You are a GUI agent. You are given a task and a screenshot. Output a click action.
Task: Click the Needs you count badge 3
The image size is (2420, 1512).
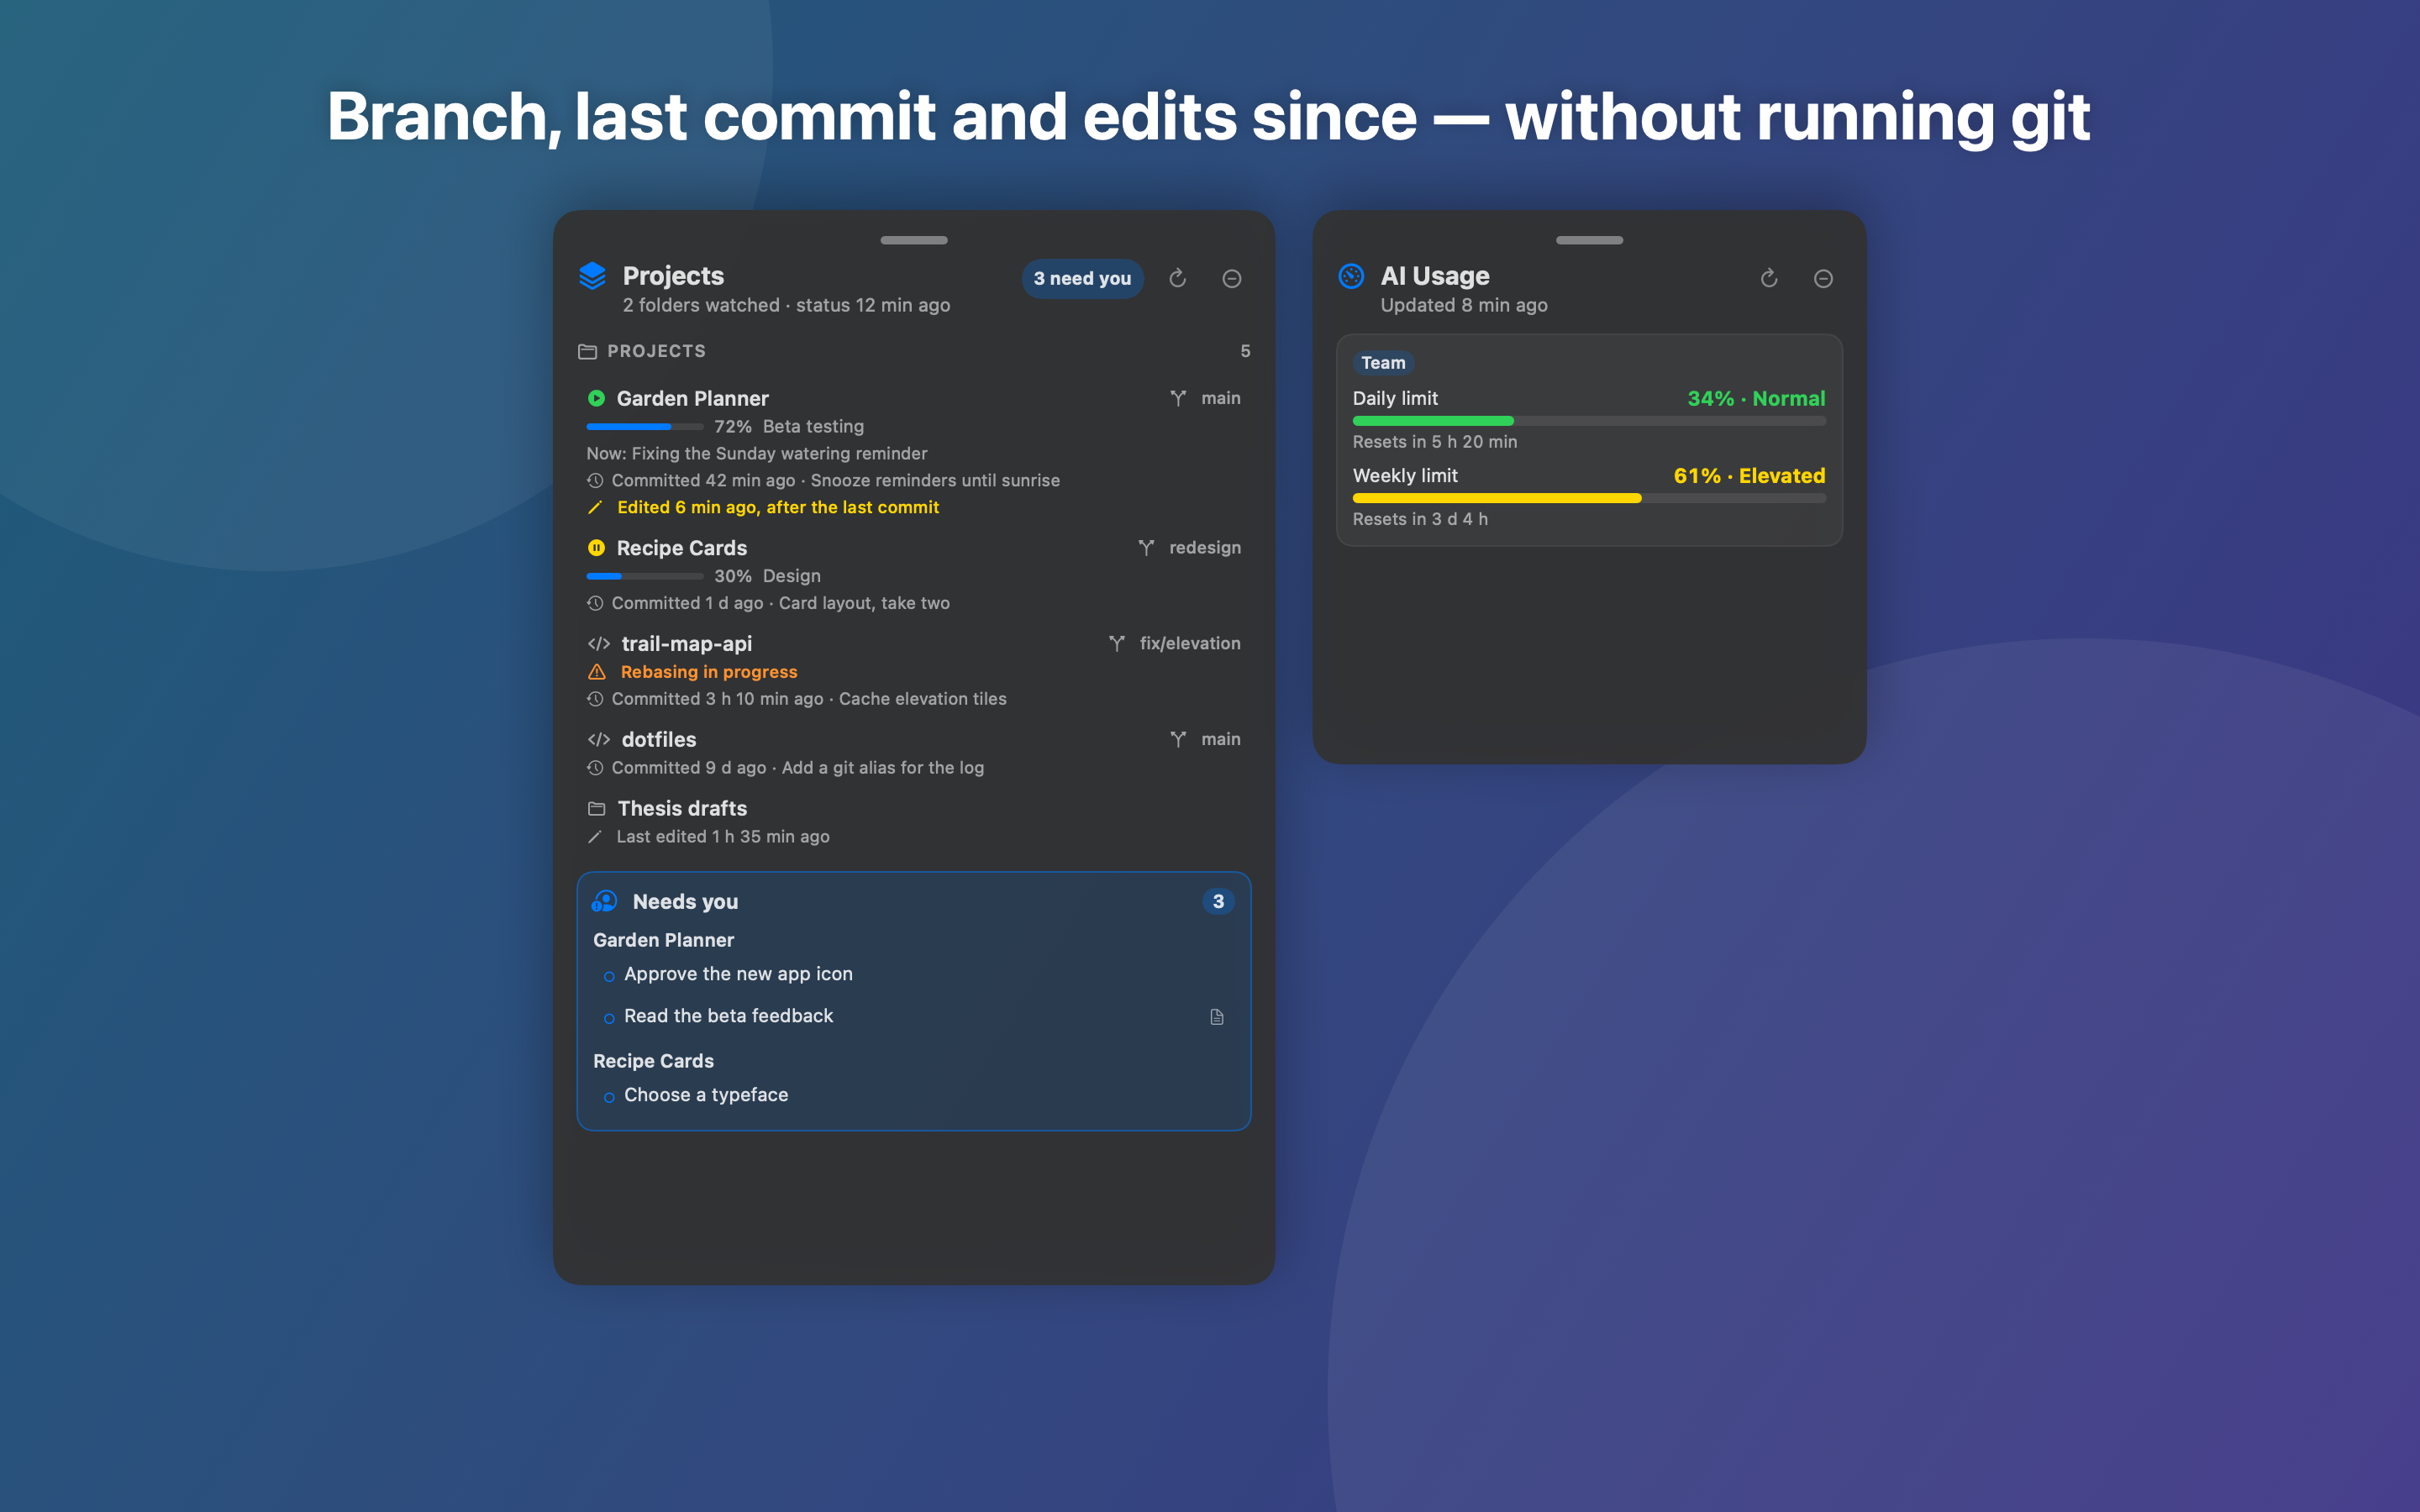point(1218,901)
